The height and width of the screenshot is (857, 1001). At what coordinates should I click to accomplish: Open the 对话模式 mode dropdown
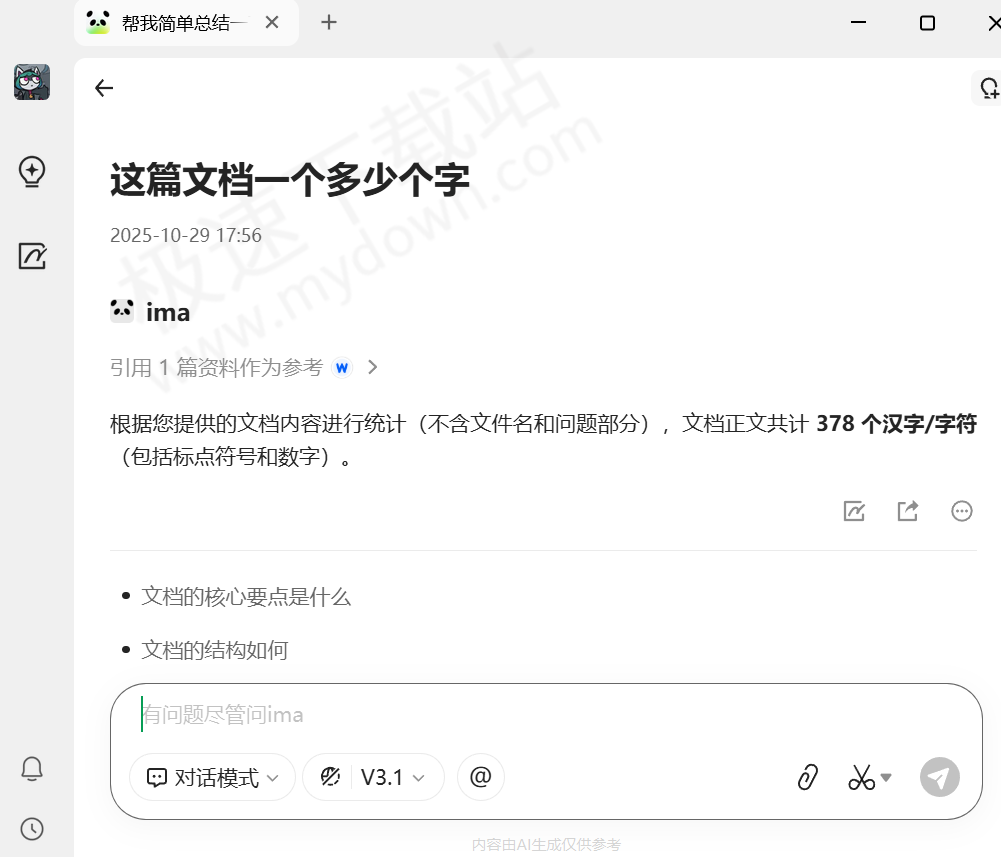(212, 777)
